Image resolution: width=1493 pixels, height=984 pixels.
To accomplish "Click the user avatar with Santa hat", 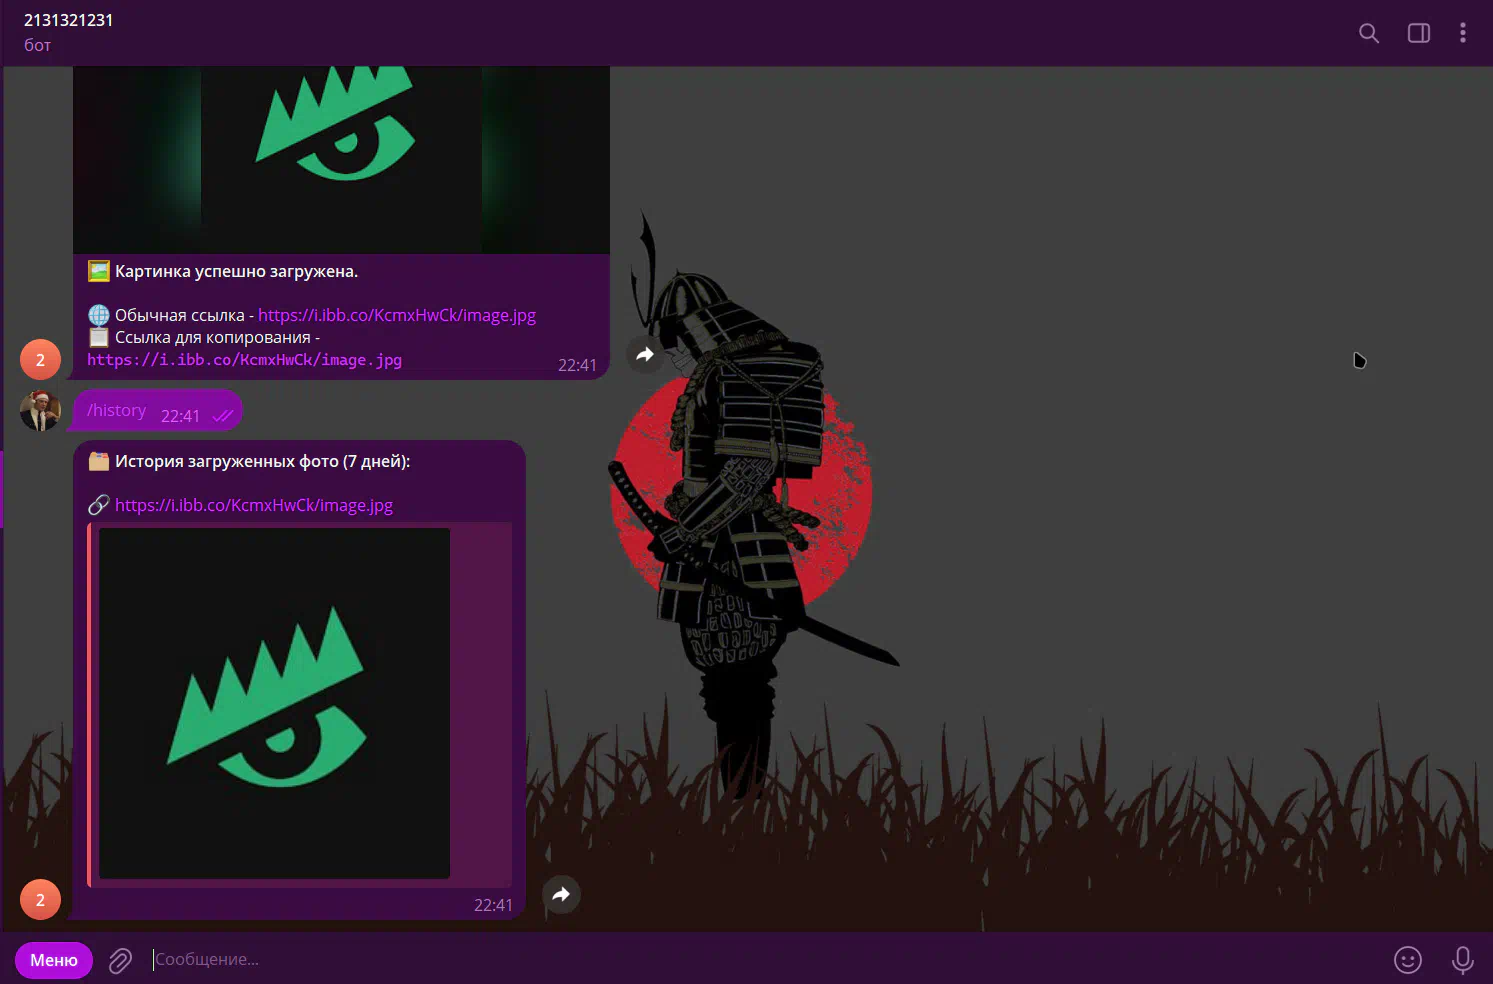I will [40, 411].
